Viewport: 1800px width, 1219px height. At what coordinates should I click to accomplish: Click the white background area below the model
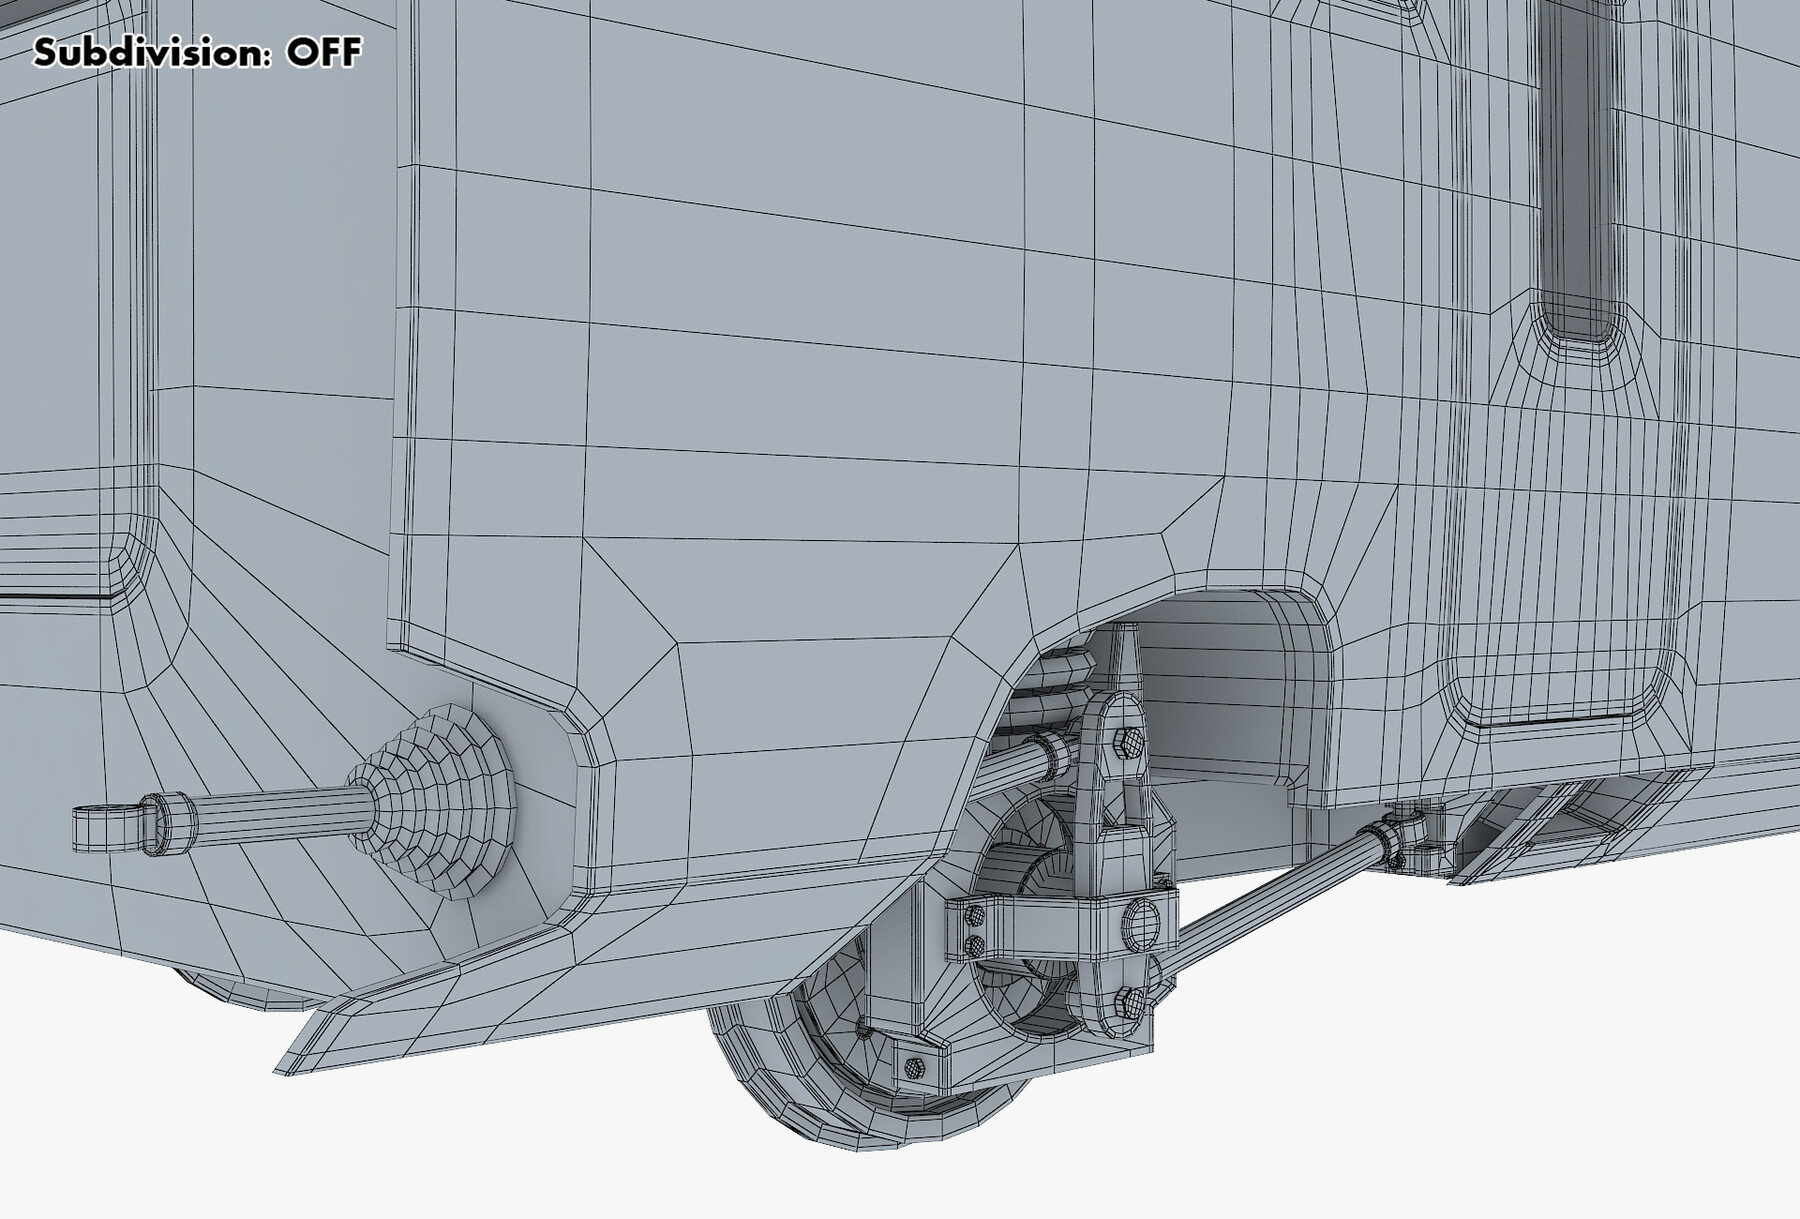pyautogui.click(x=400, y=1160)
